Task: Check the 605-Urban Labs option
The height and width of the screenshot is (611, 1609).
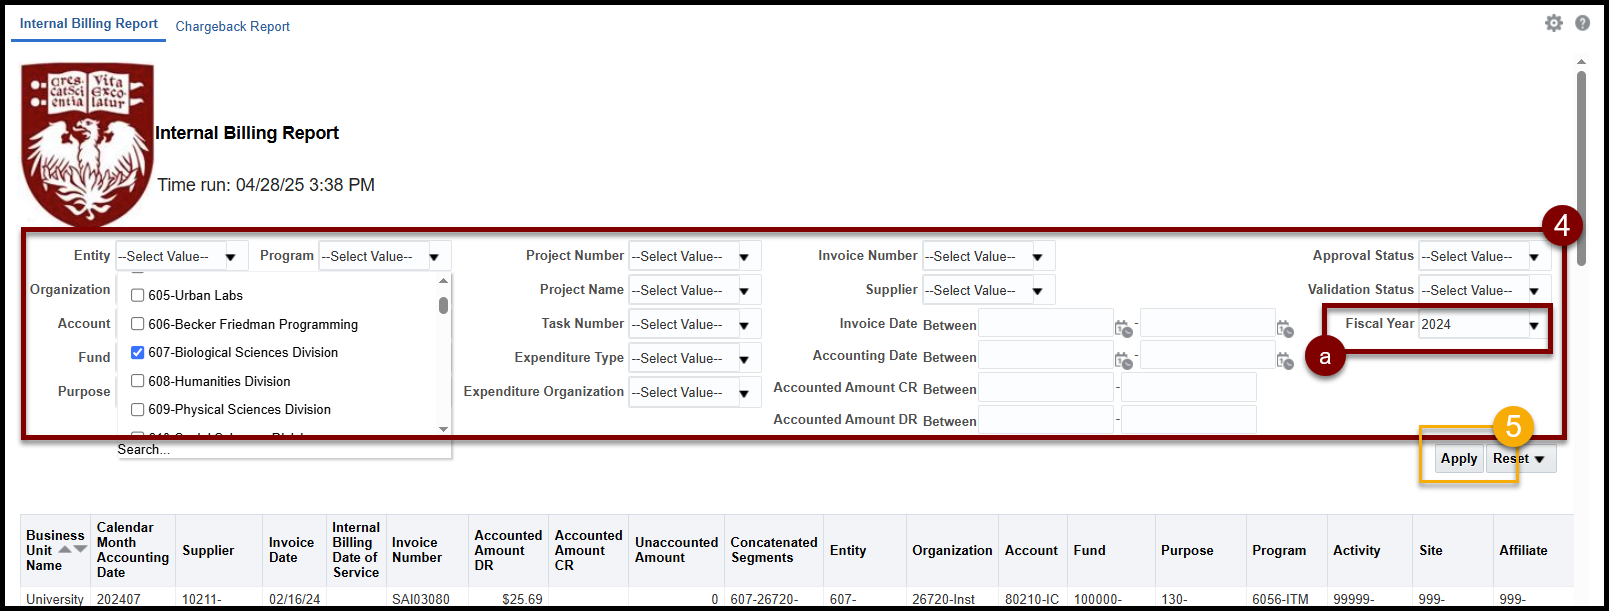Action: coord(138,295)
